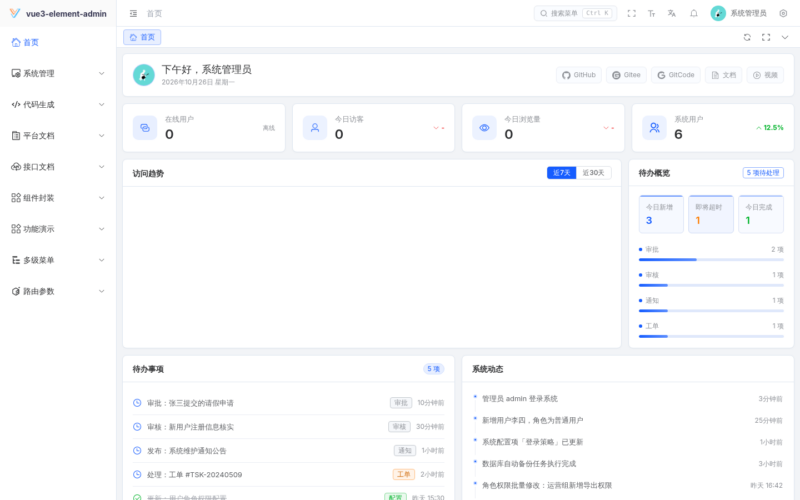Open the notifications bell icon
The width and height of the screenshot is (800, 500).
pyautogui.click(x=694, y=13)
